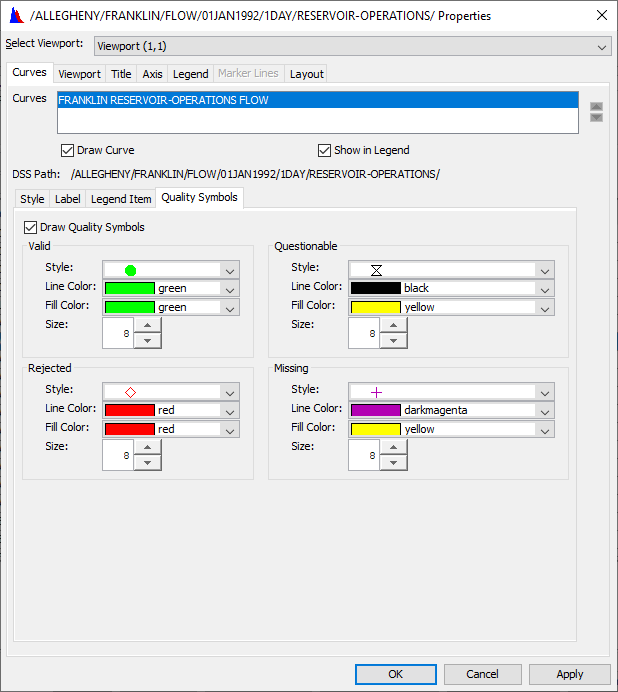Click the Apply button
618x692 pixels.
(569, 674)
